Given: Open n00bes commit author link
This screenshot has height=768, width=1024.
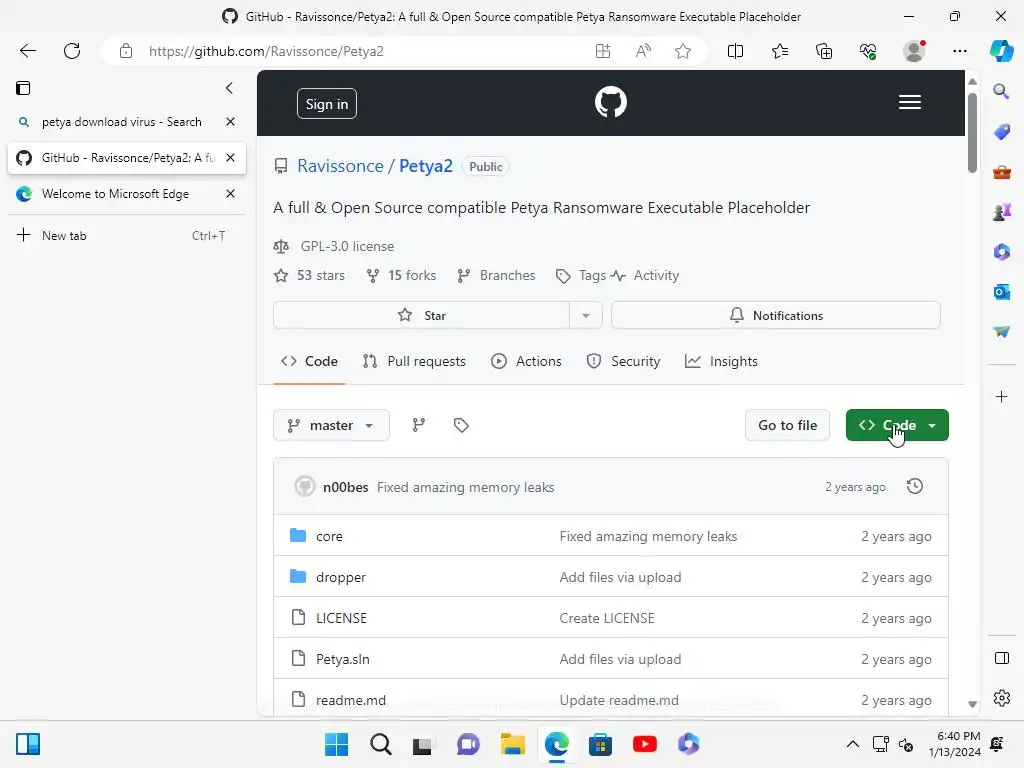Looking at the screenshot, I should click(x=345, y=487).
